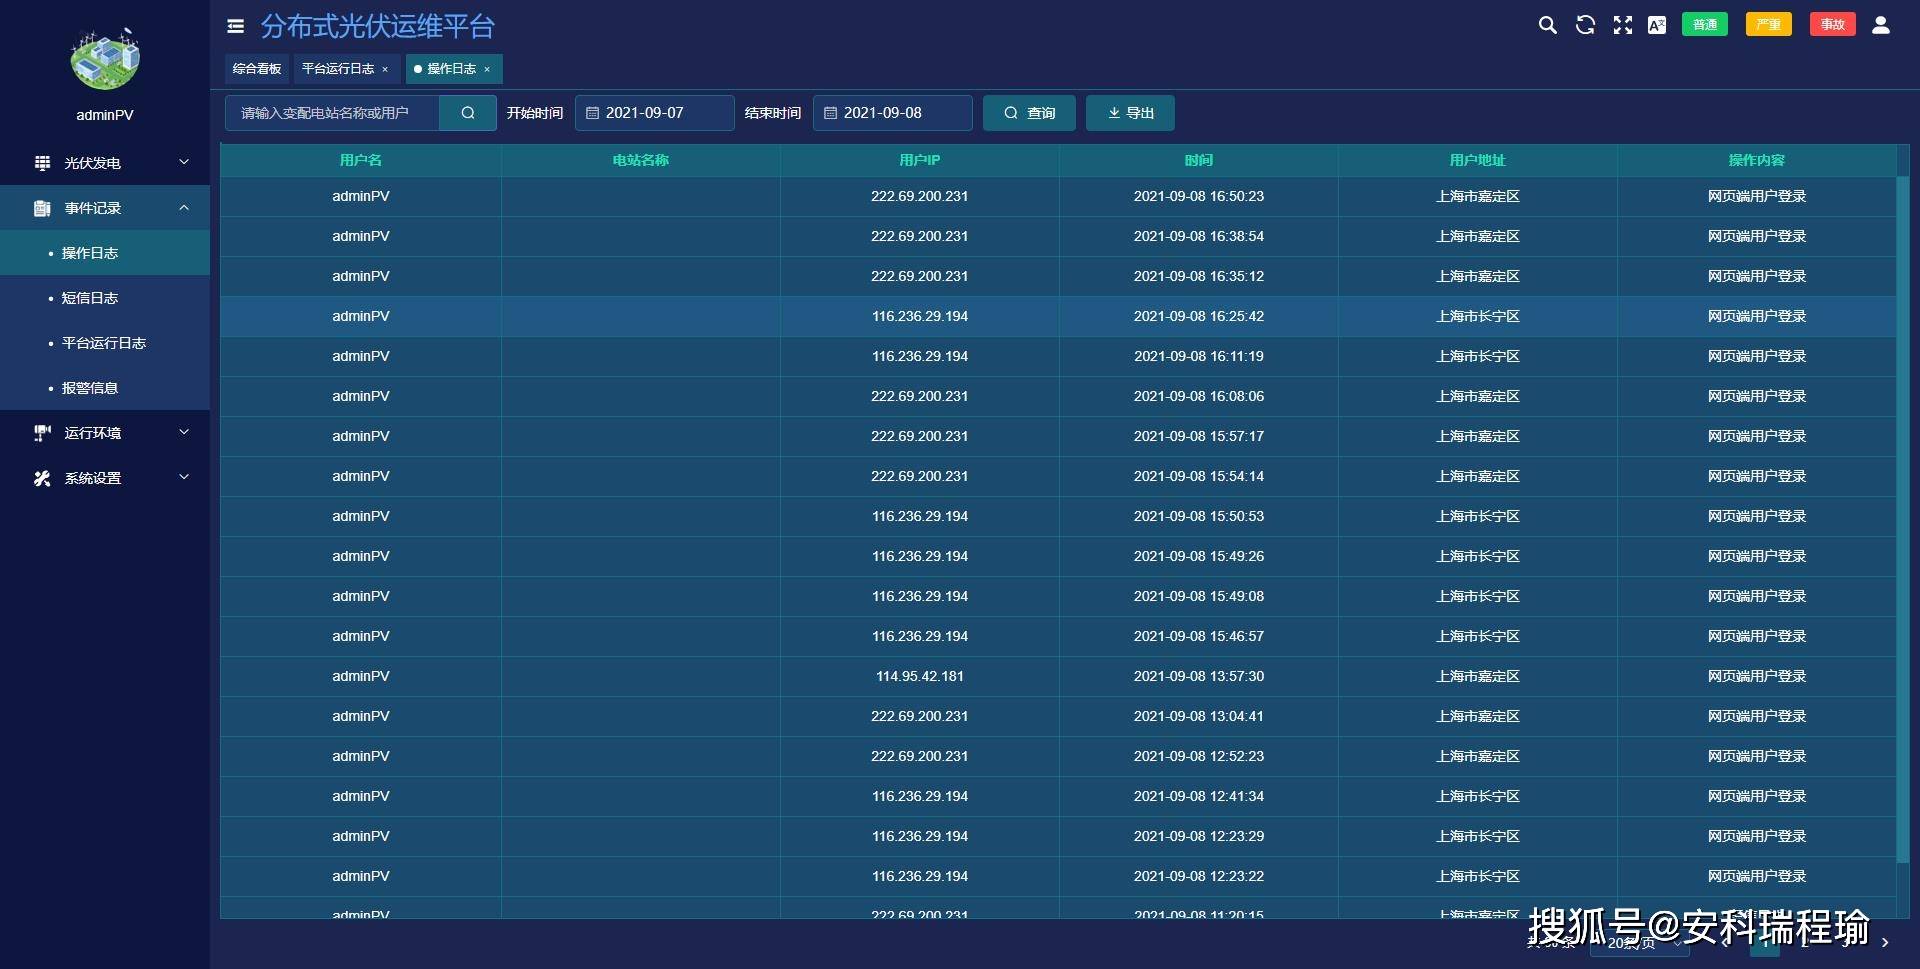Select the row timed 2021-09-08 16:50:23
Screen dimensions: 1920x969
[1058, 196]
